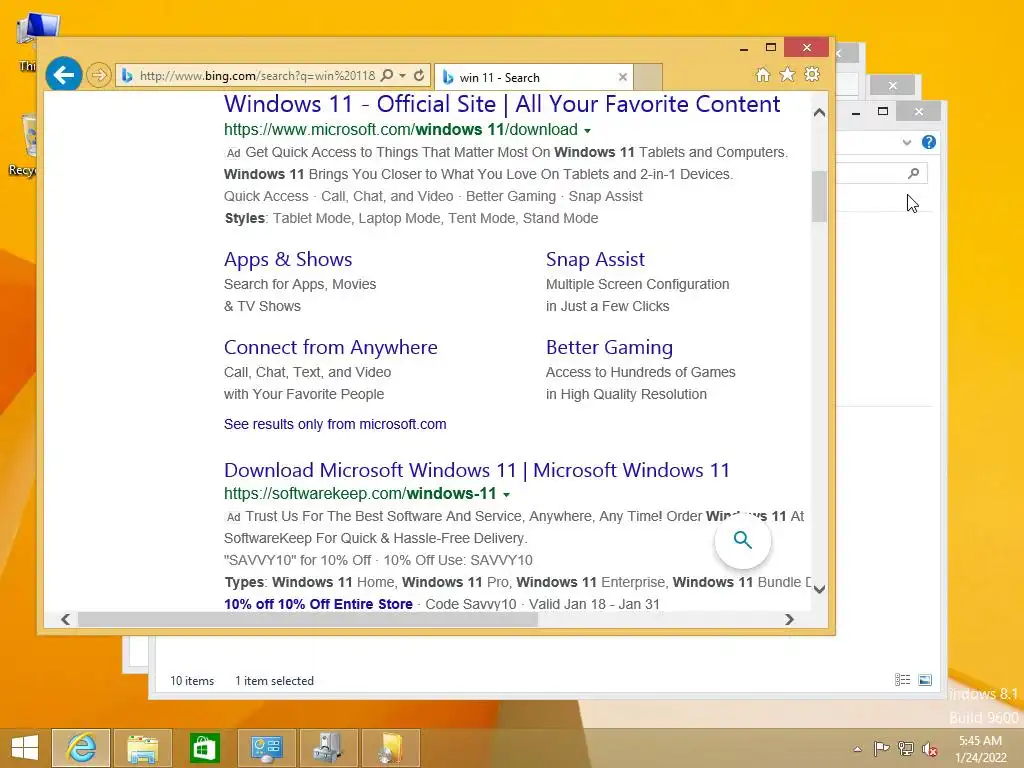Click Help icon in File Explorer window
The height and width of the screenshot is (768, 1024).
[929, 142]
